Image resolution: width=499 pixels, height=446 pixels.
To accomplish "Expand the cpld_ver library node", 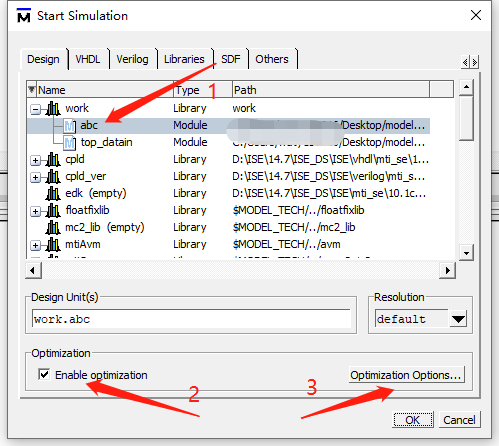I will pyautogui.click(x=35, y=177).
